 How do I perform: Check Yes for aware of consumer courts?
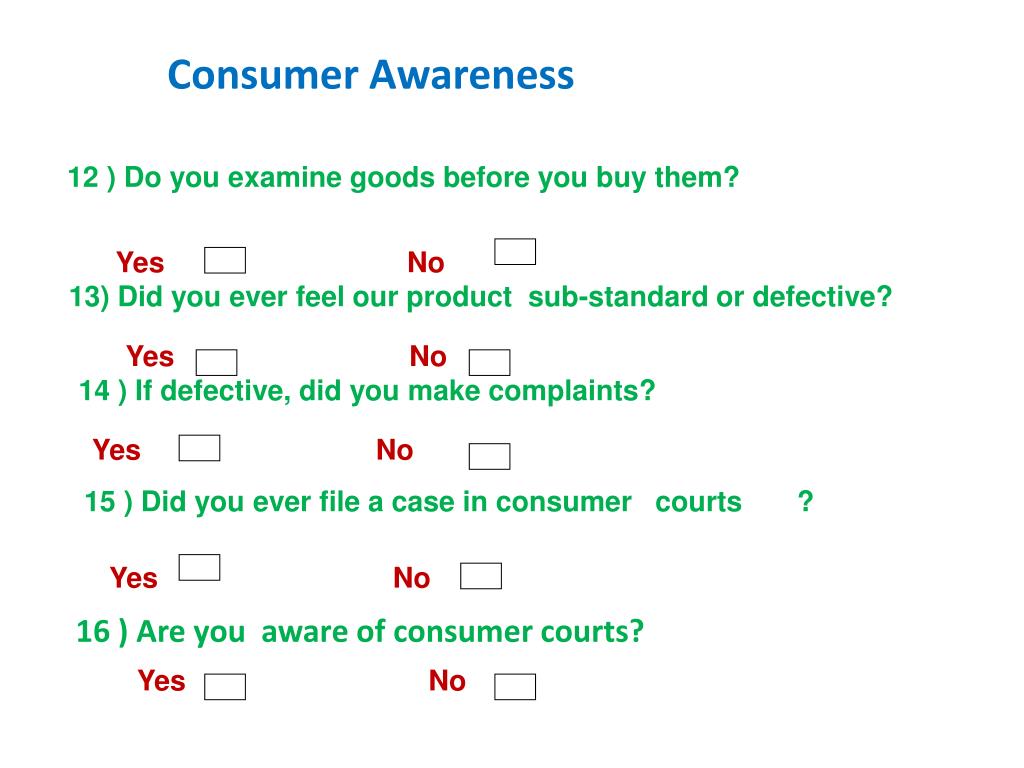(x=225, y=687)
